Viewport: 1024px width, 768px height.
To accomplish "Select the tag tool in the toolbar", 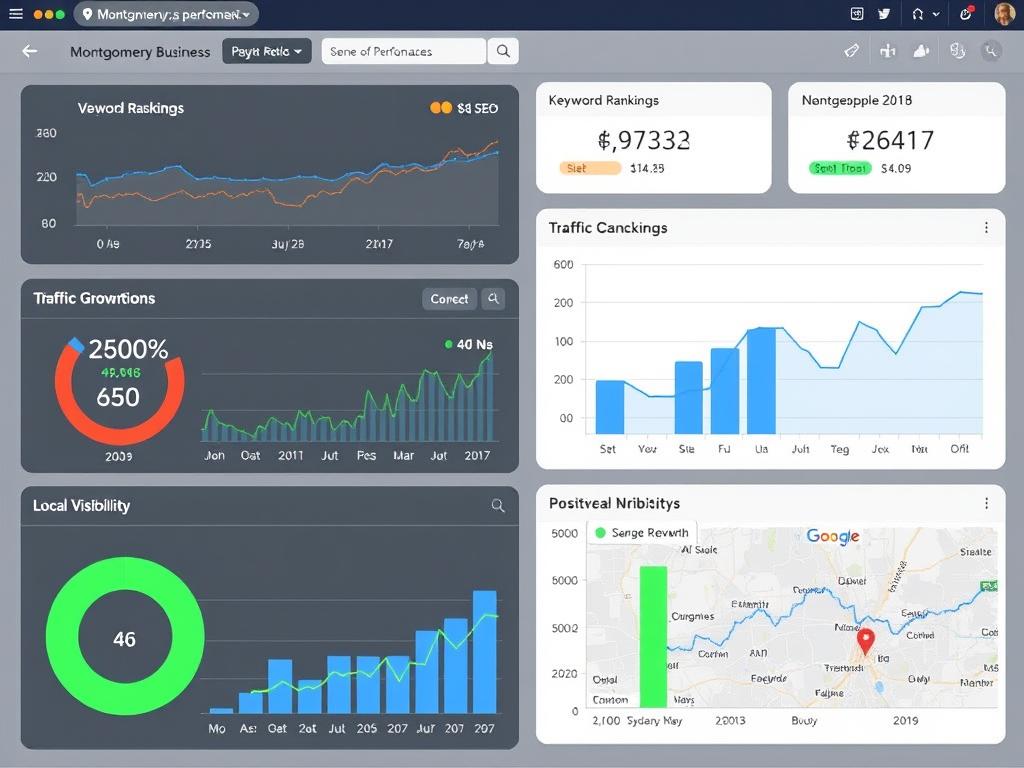I will point(850,51).
